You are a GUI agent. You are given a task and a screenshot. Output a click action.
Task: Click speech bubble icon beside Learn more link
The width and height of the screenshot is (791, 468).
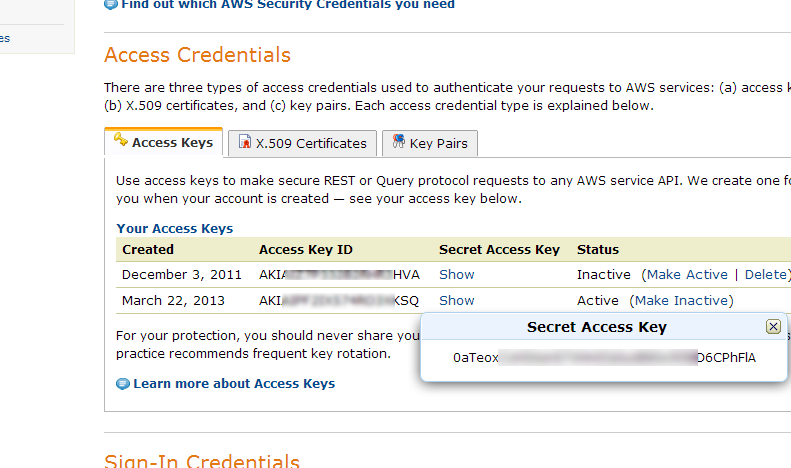click(123, 384)
